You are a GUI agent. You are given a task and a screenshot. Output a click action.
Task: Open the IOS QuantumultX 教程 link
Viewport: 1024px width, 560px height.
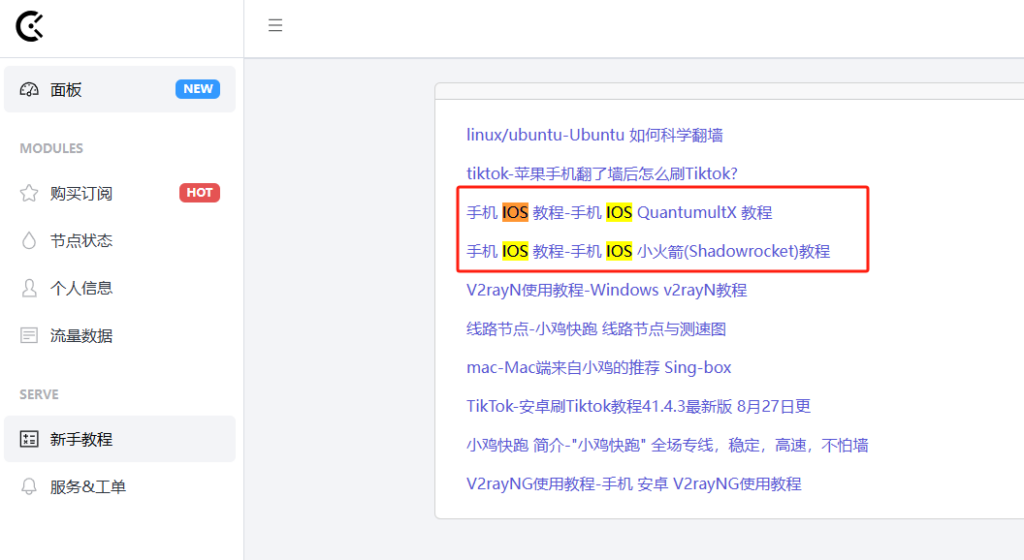click(619, 212)
